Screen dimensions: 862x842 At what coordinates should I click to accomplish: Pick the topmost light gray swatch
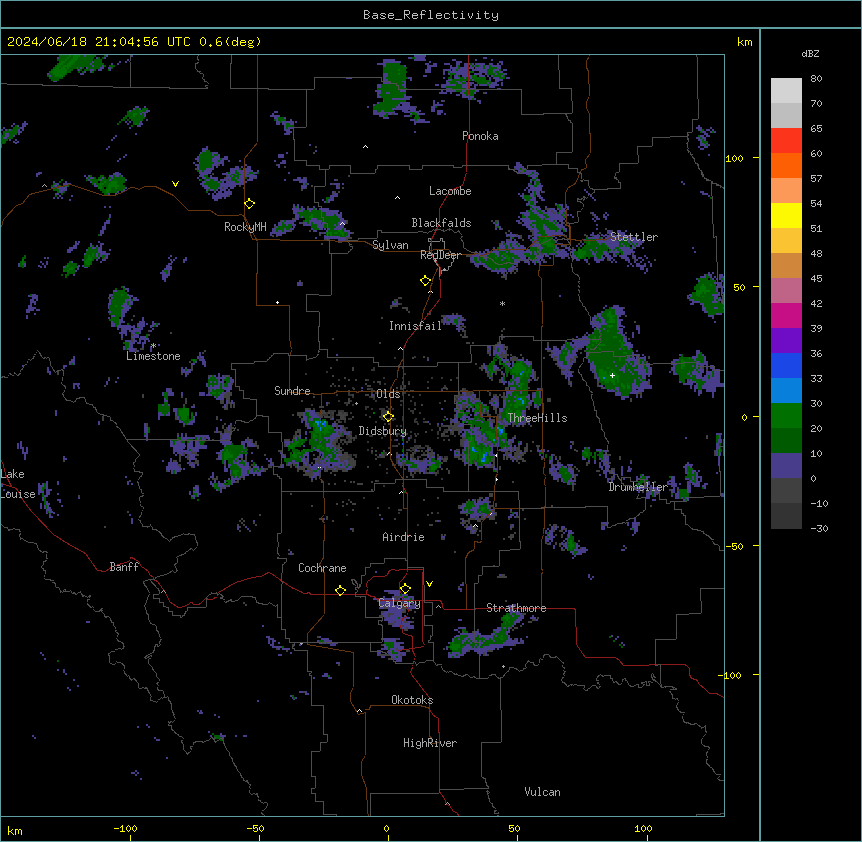pyautogui.click(x=786, y=90)
